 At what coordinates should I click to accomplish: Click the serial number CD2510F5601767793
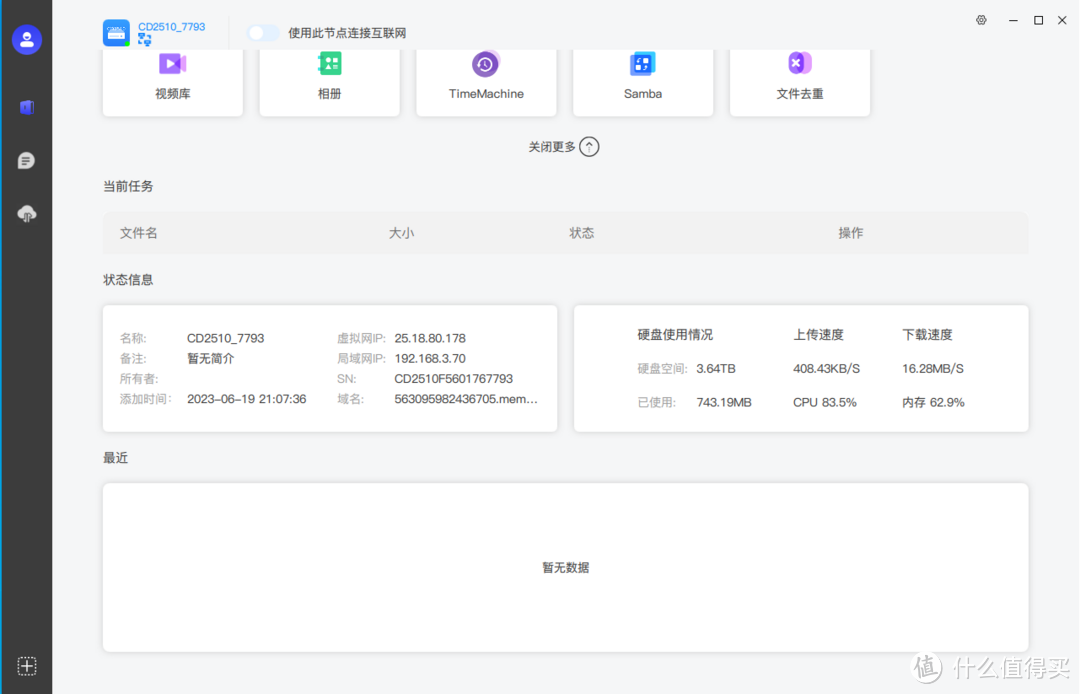click(453, 379)
